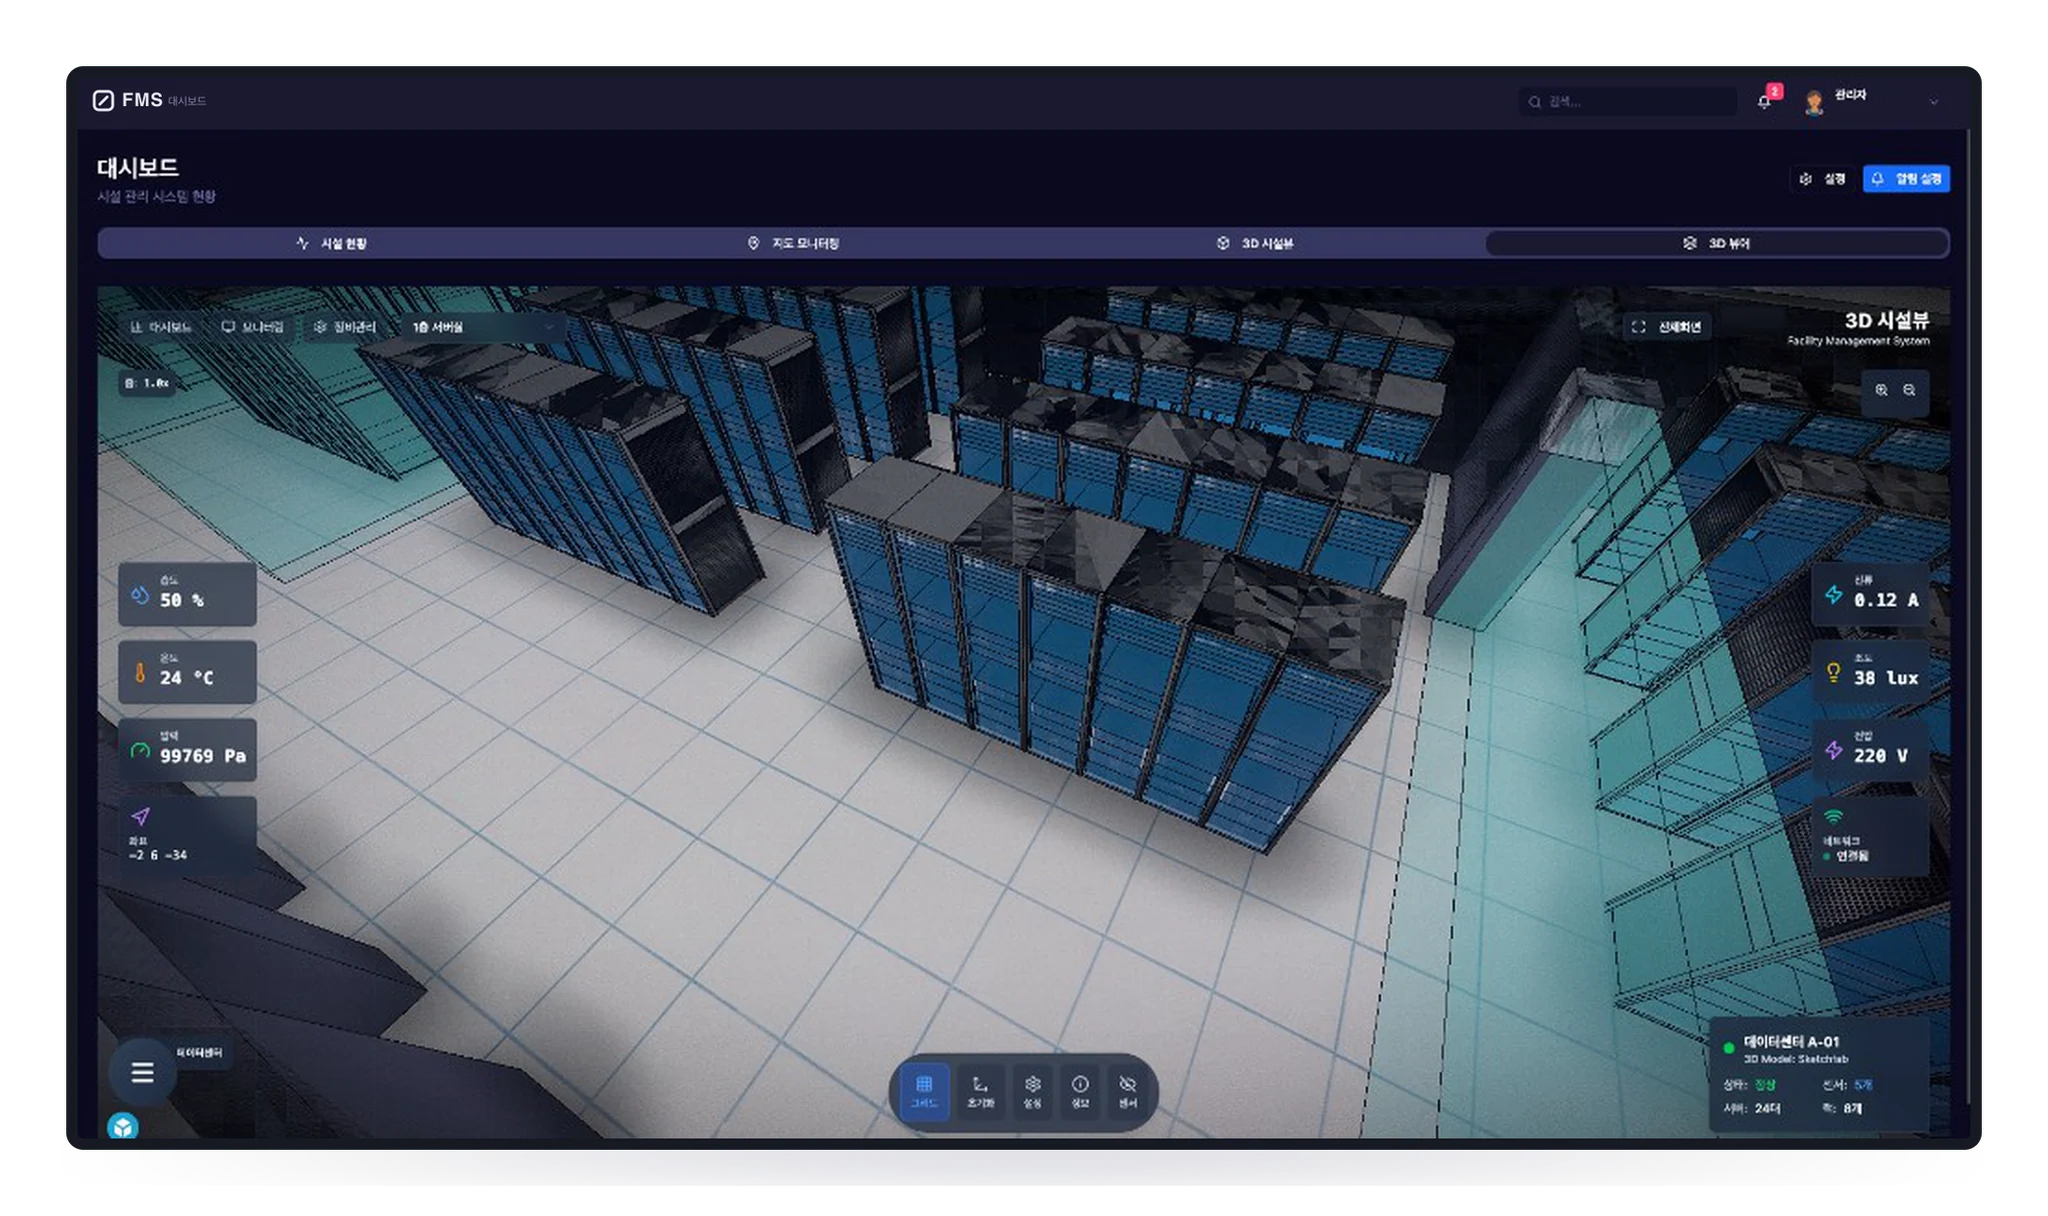The width and height of the screenshot is (2048, 1216).
Task: Zoom out the 3D view
Action: pos(1909,390)
